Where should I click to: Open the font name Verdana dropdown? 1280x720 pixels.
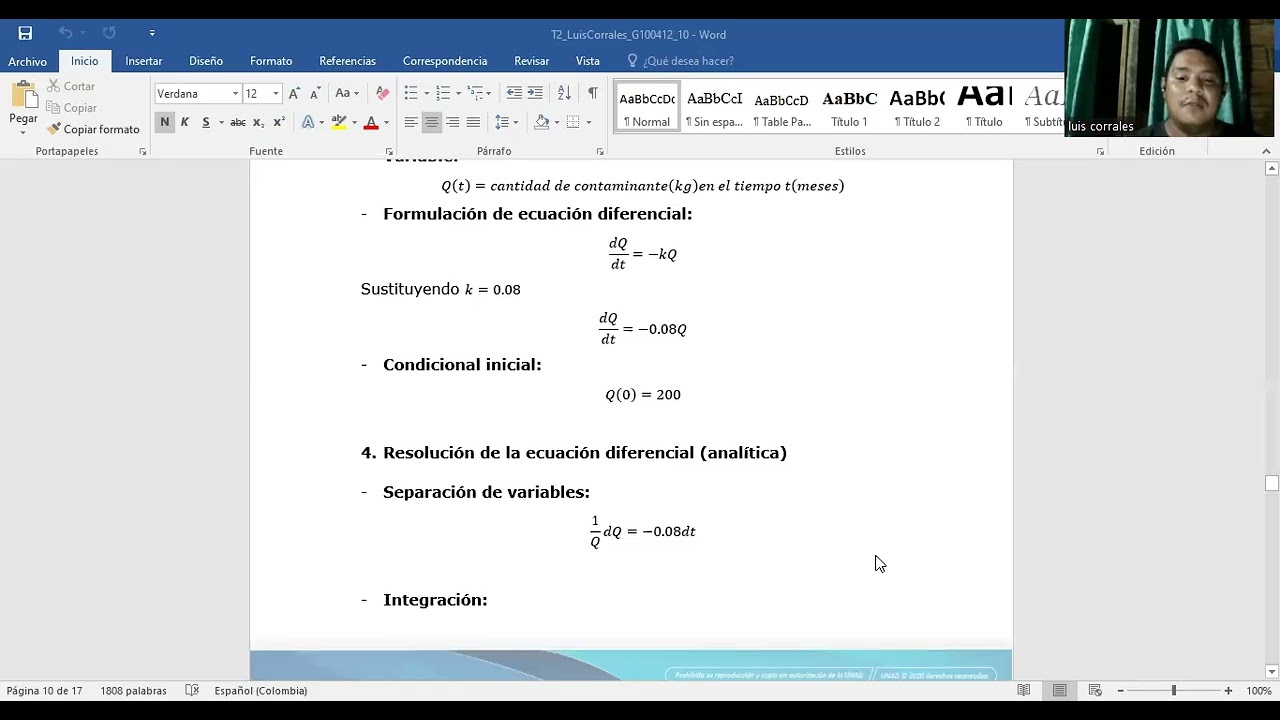point(236,94)
